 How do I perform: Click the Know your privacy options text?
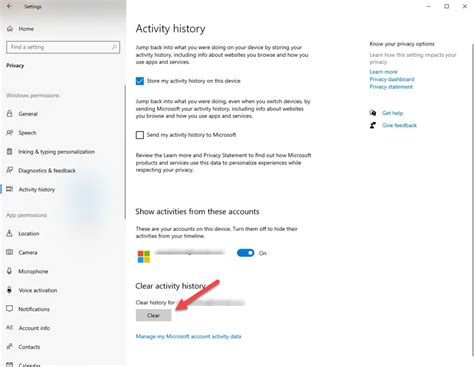click(402, 44)
